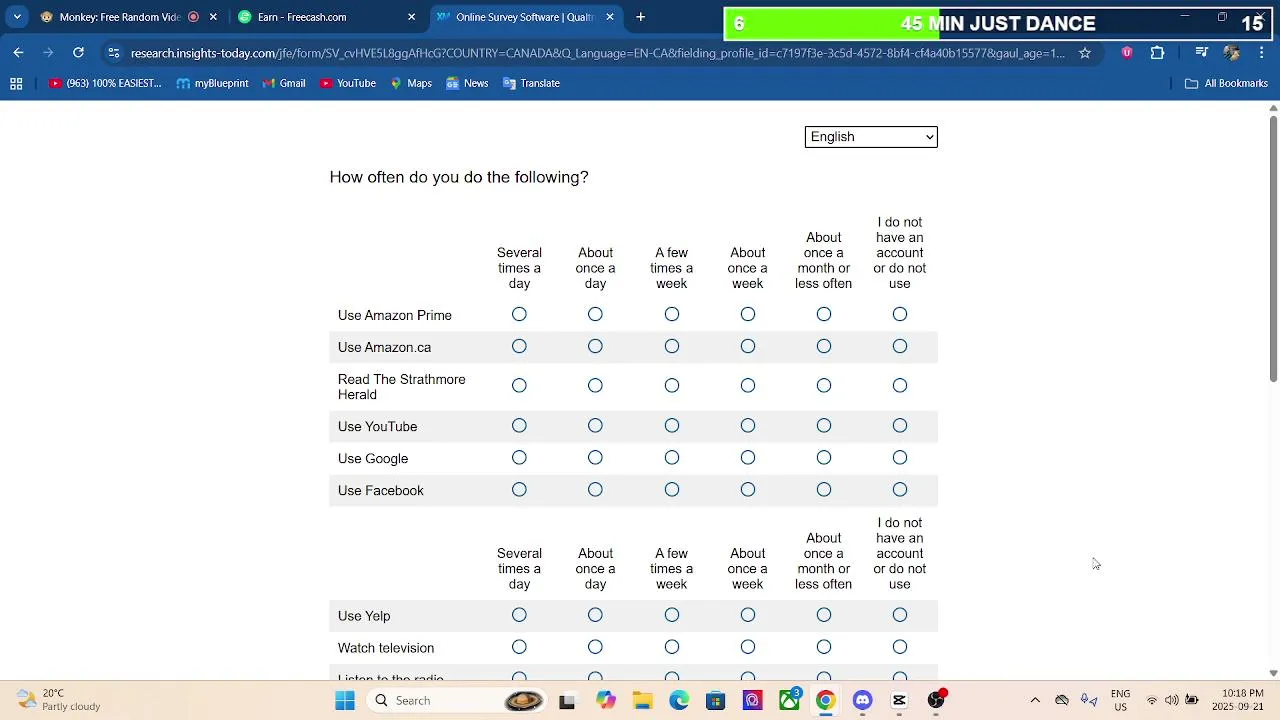Click the 45 MIN JUST DANCE overlay window

[x=1000, y=24]
